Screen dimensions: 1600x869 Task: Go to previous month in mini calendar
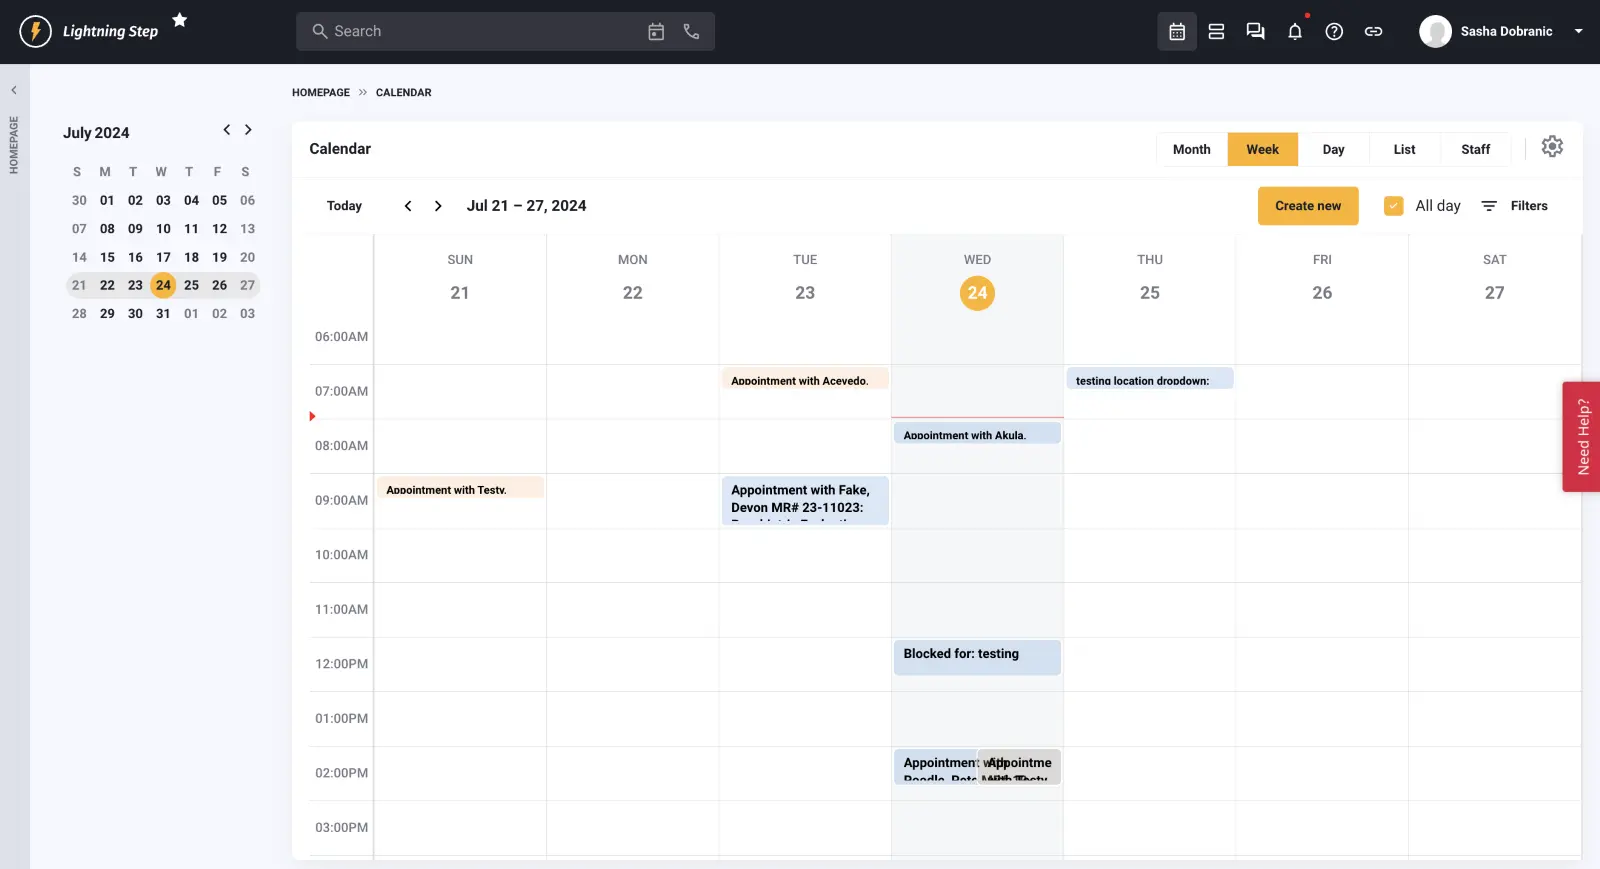[227, 130]
